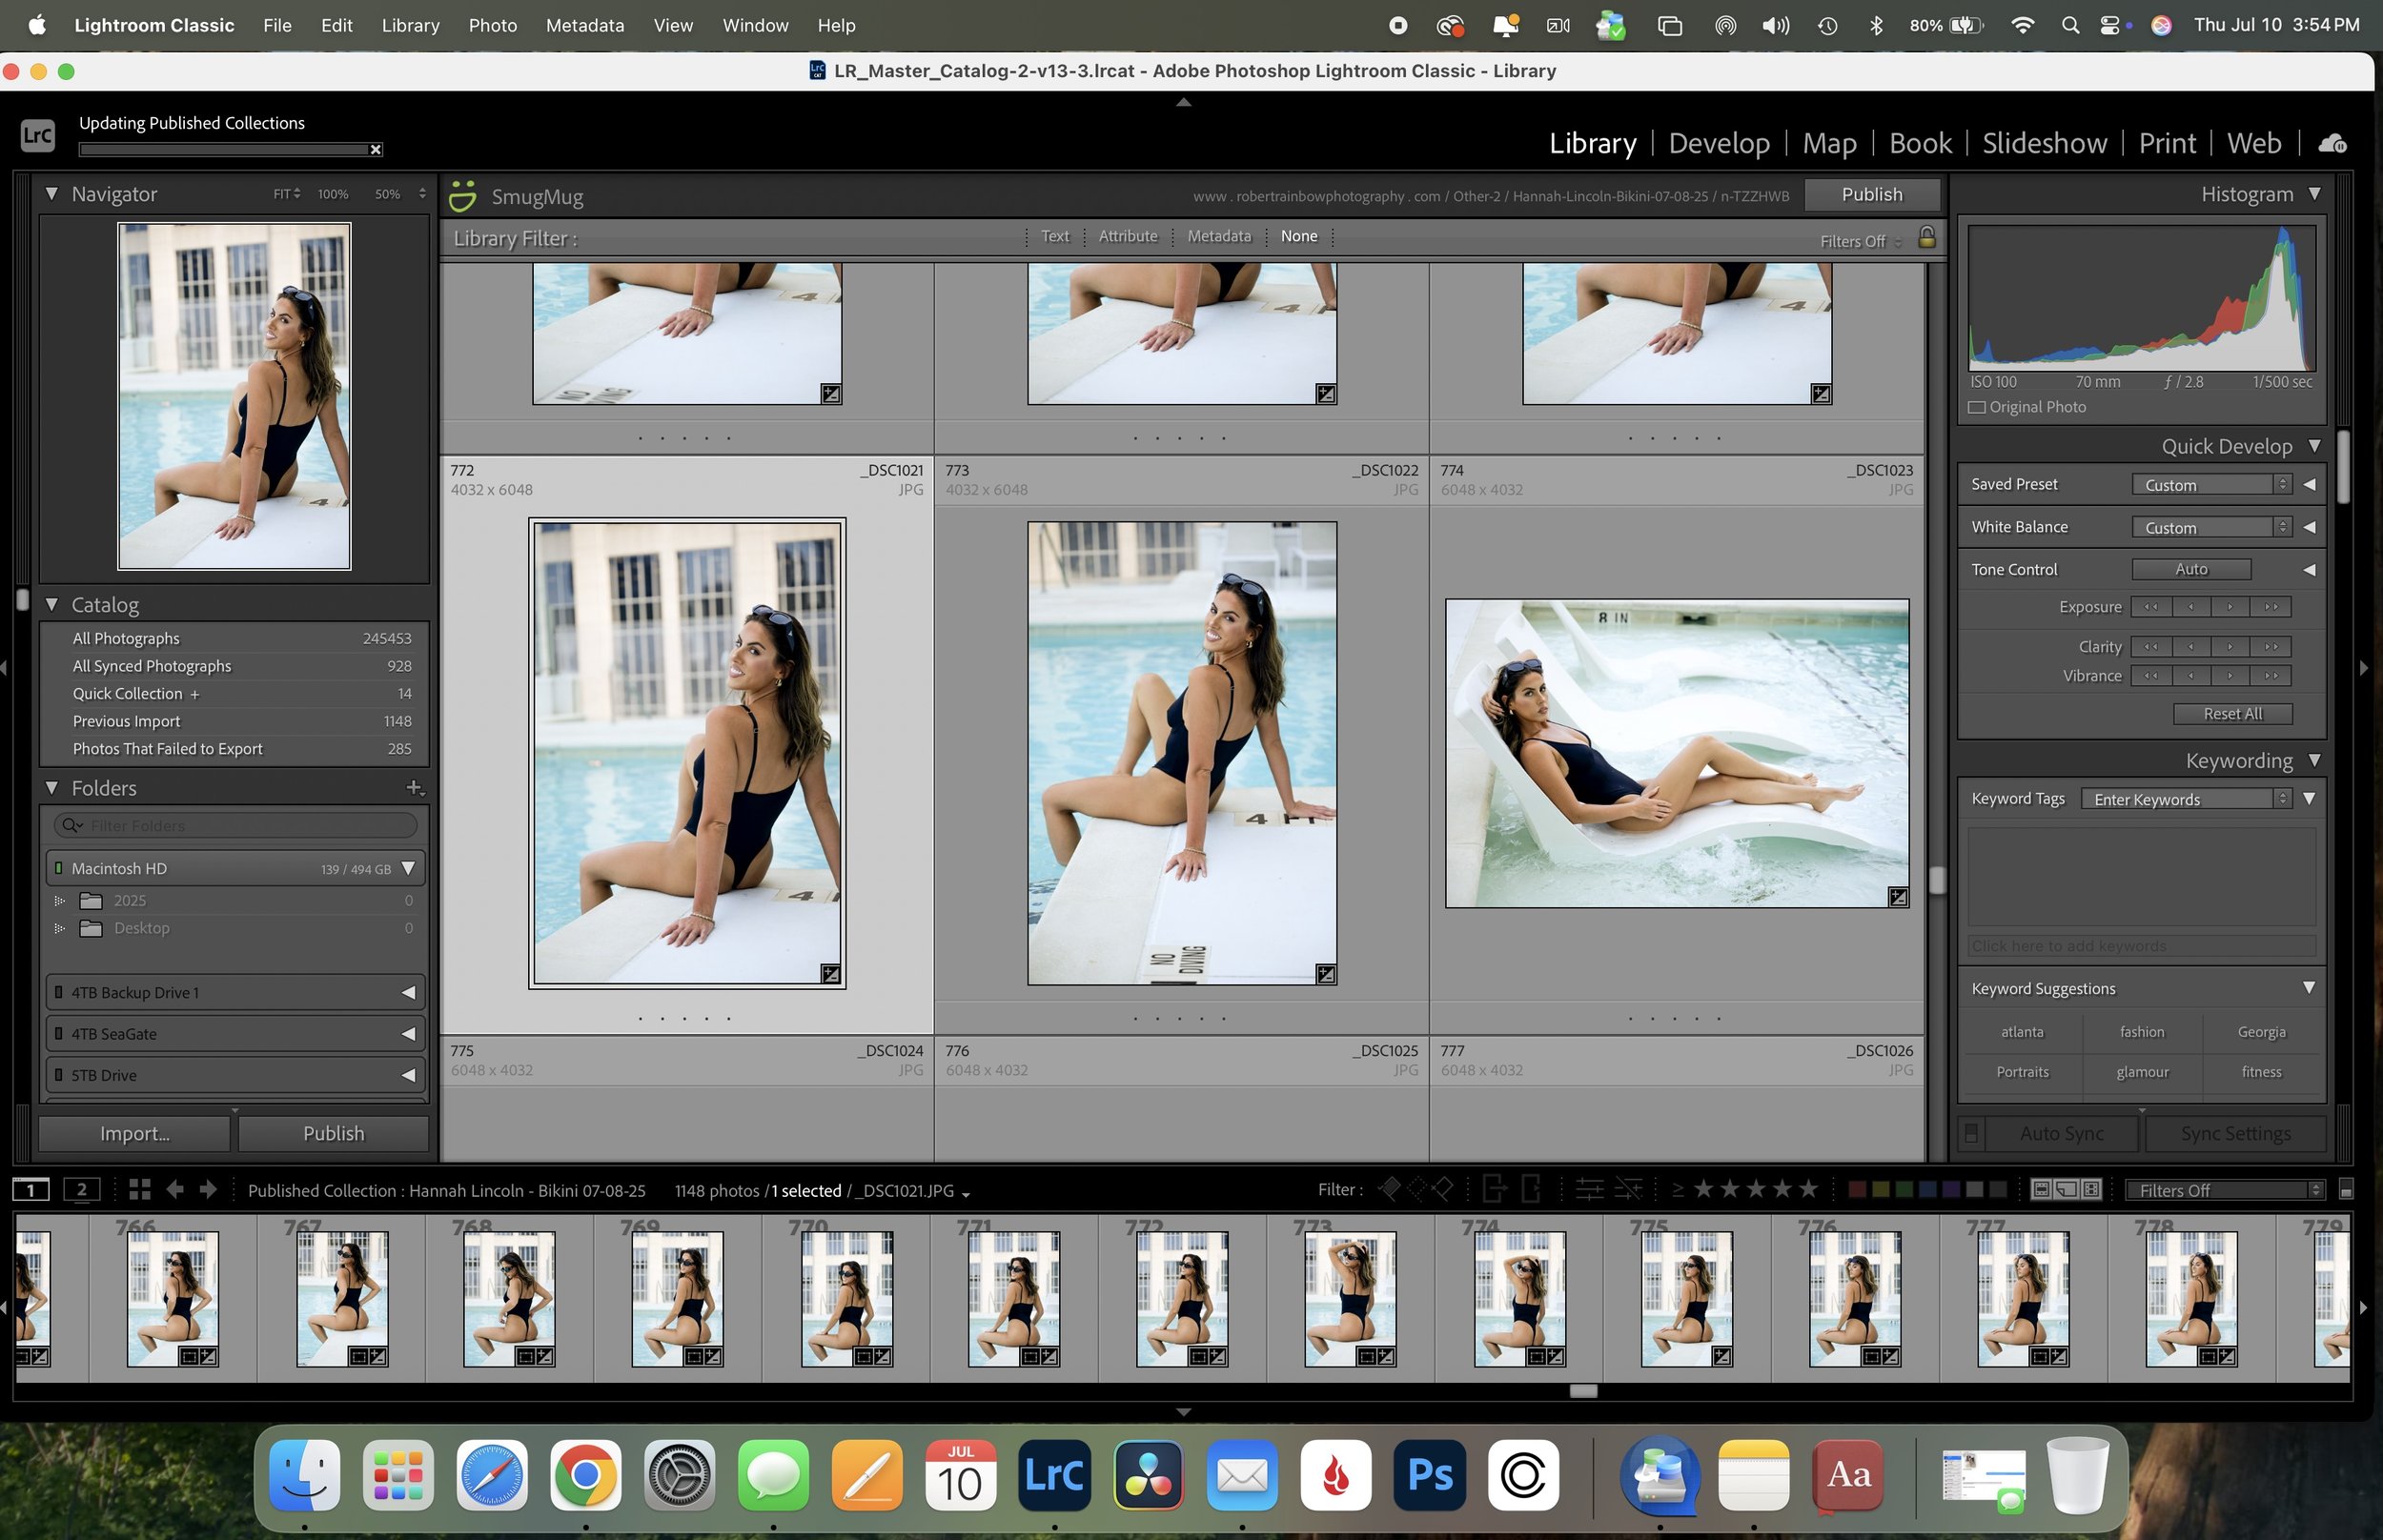Hide the top module panel with arrow
Image resolution: width=2383 pixels, height=1540 pixels.
pos(1183,102)
